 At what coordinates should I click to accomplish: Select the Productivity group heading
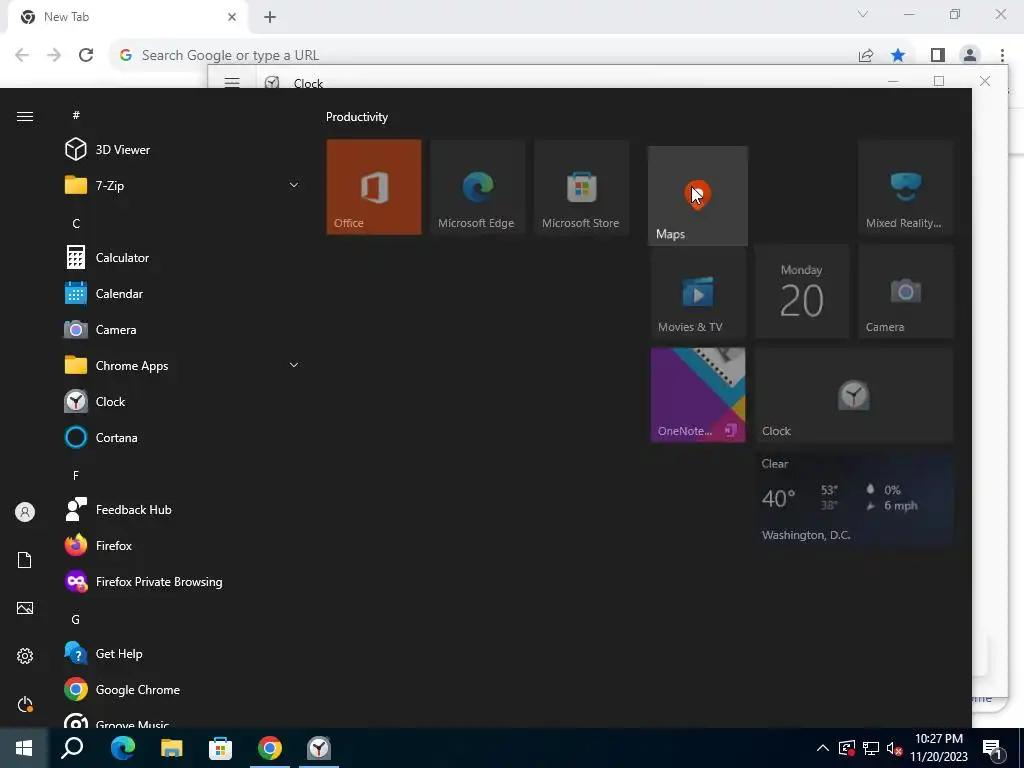357,117
